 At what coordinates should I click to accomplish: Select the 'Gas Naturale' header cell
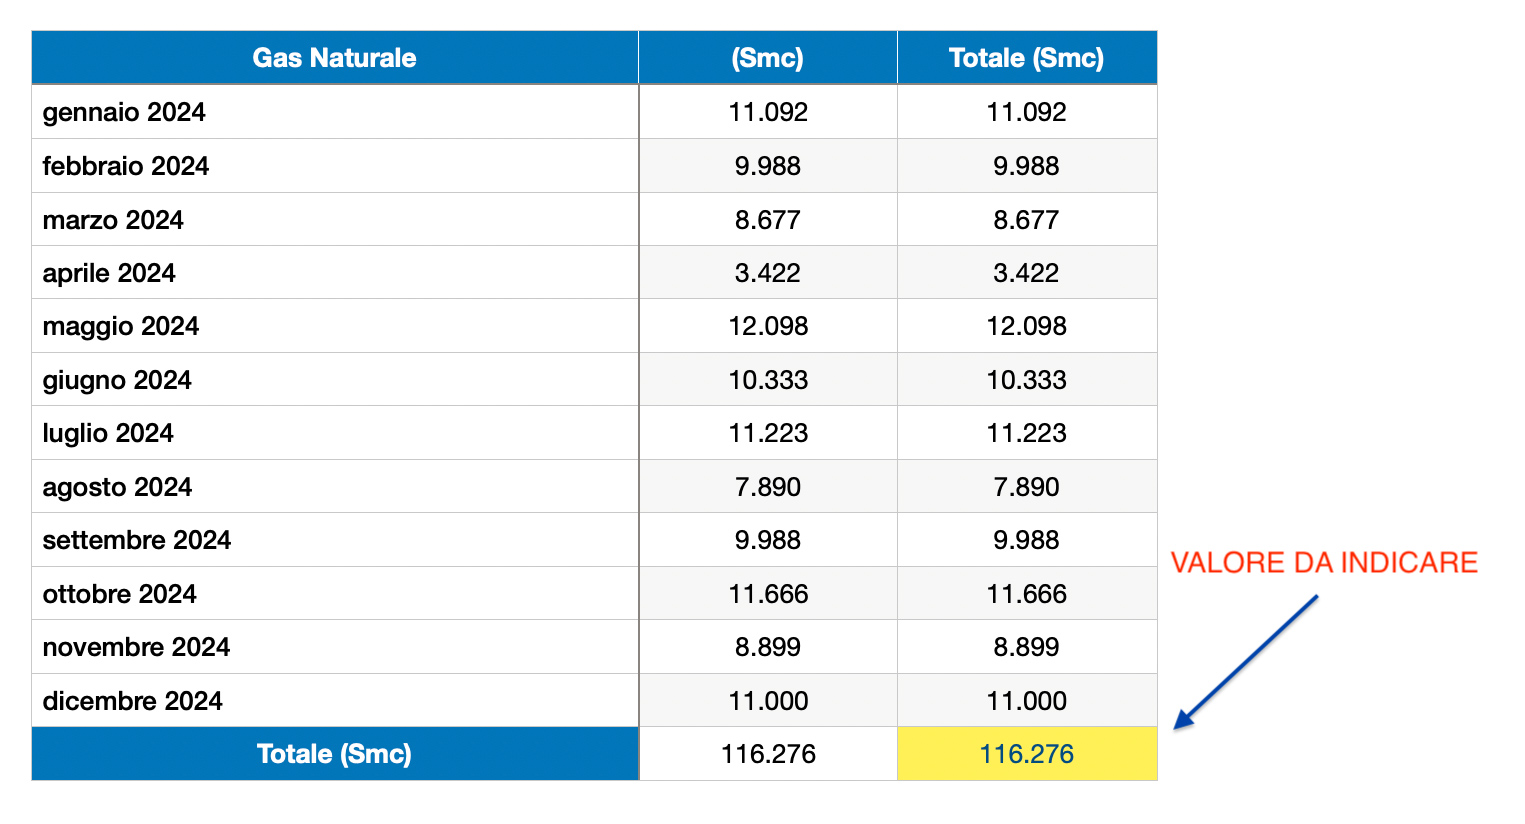click(x=335, y=58)
